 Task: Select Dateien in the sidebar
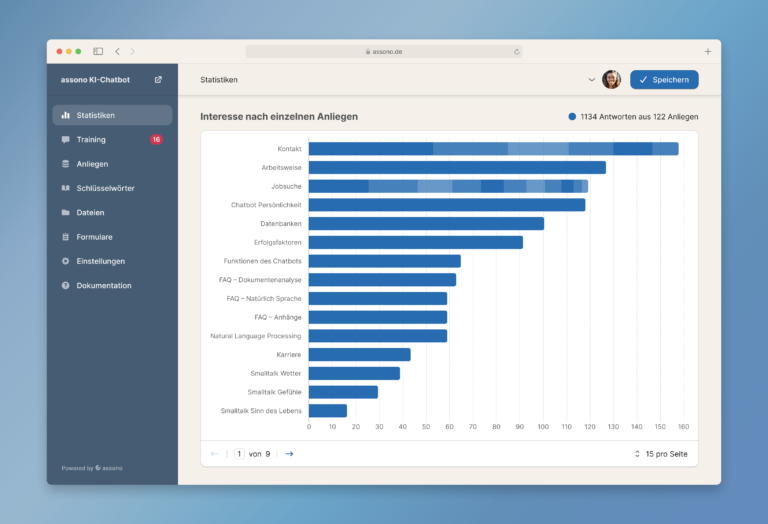click(112, 213)
